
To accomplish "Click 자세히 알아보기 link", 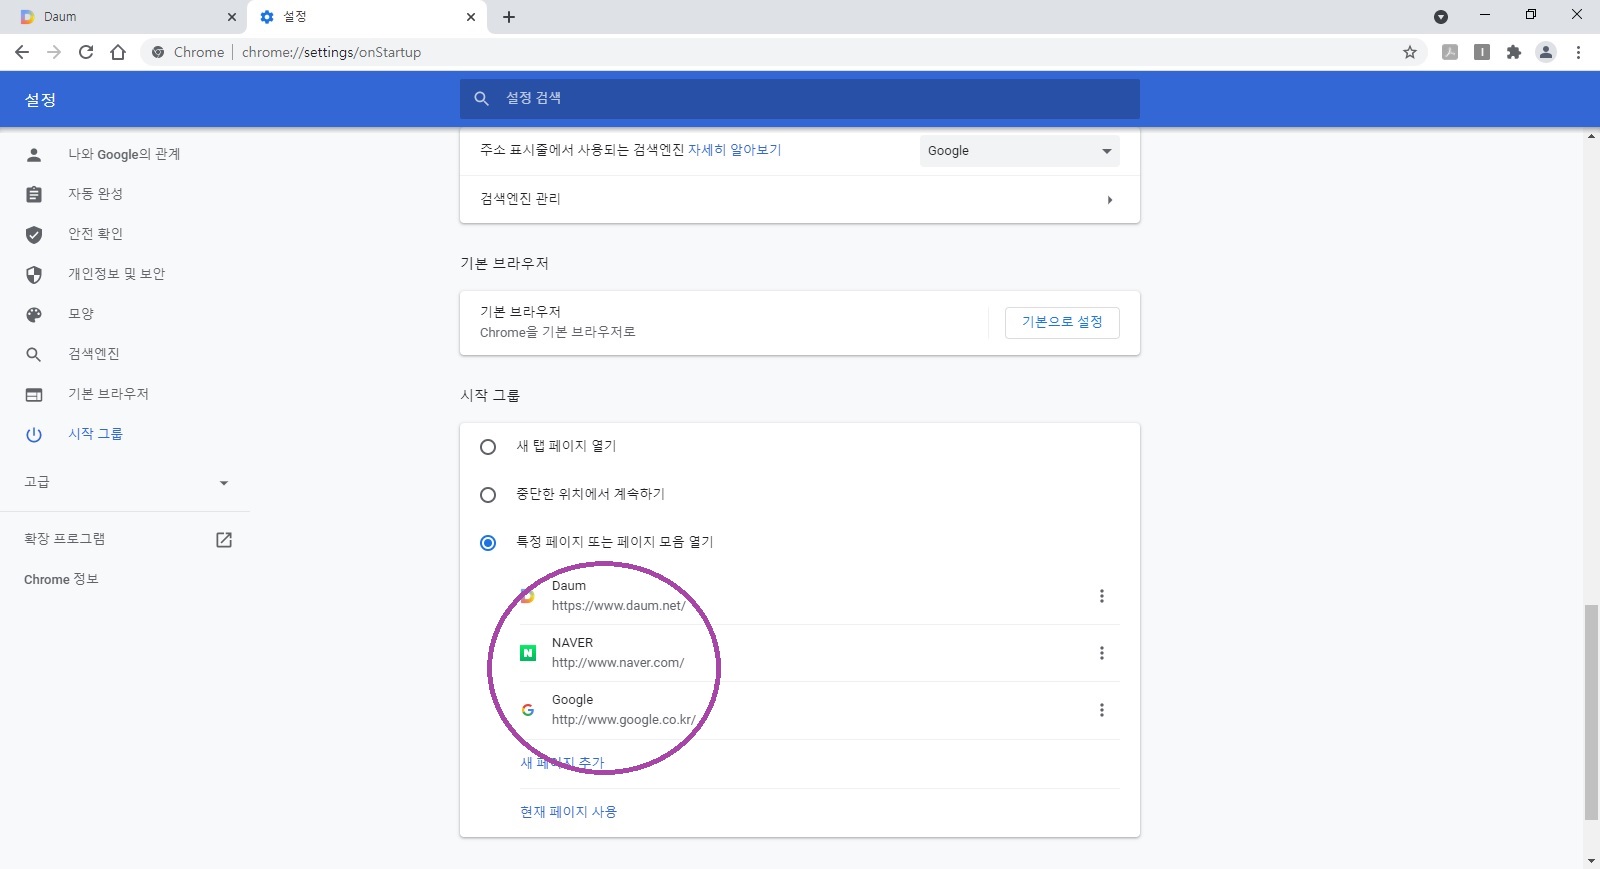I will pyautogui.click(x=734, y=150).
